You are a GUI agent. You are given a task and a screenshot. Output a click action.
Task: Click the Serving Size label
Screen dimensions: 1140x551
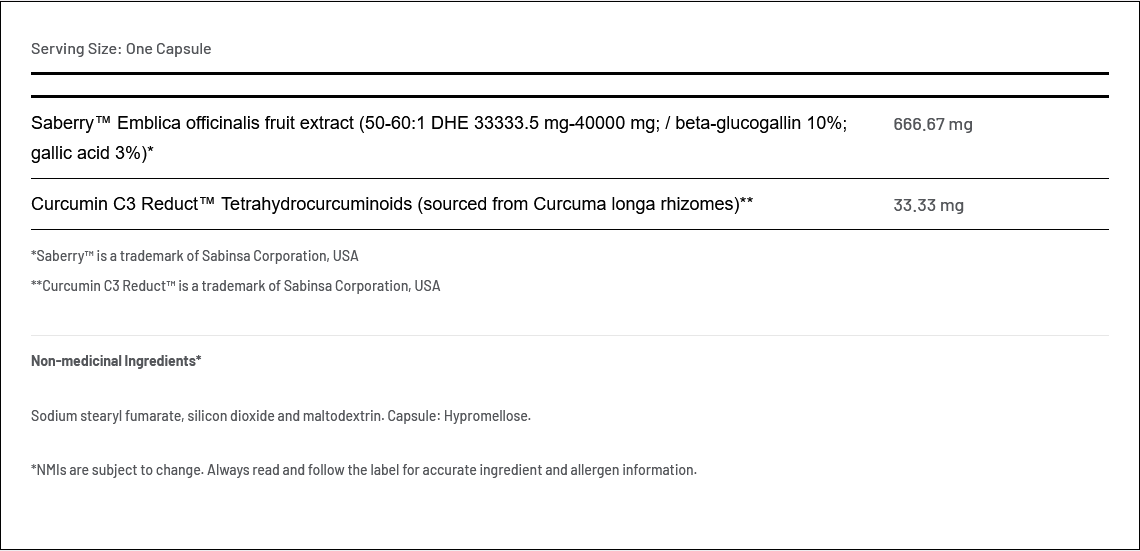[x=76, y=48]
